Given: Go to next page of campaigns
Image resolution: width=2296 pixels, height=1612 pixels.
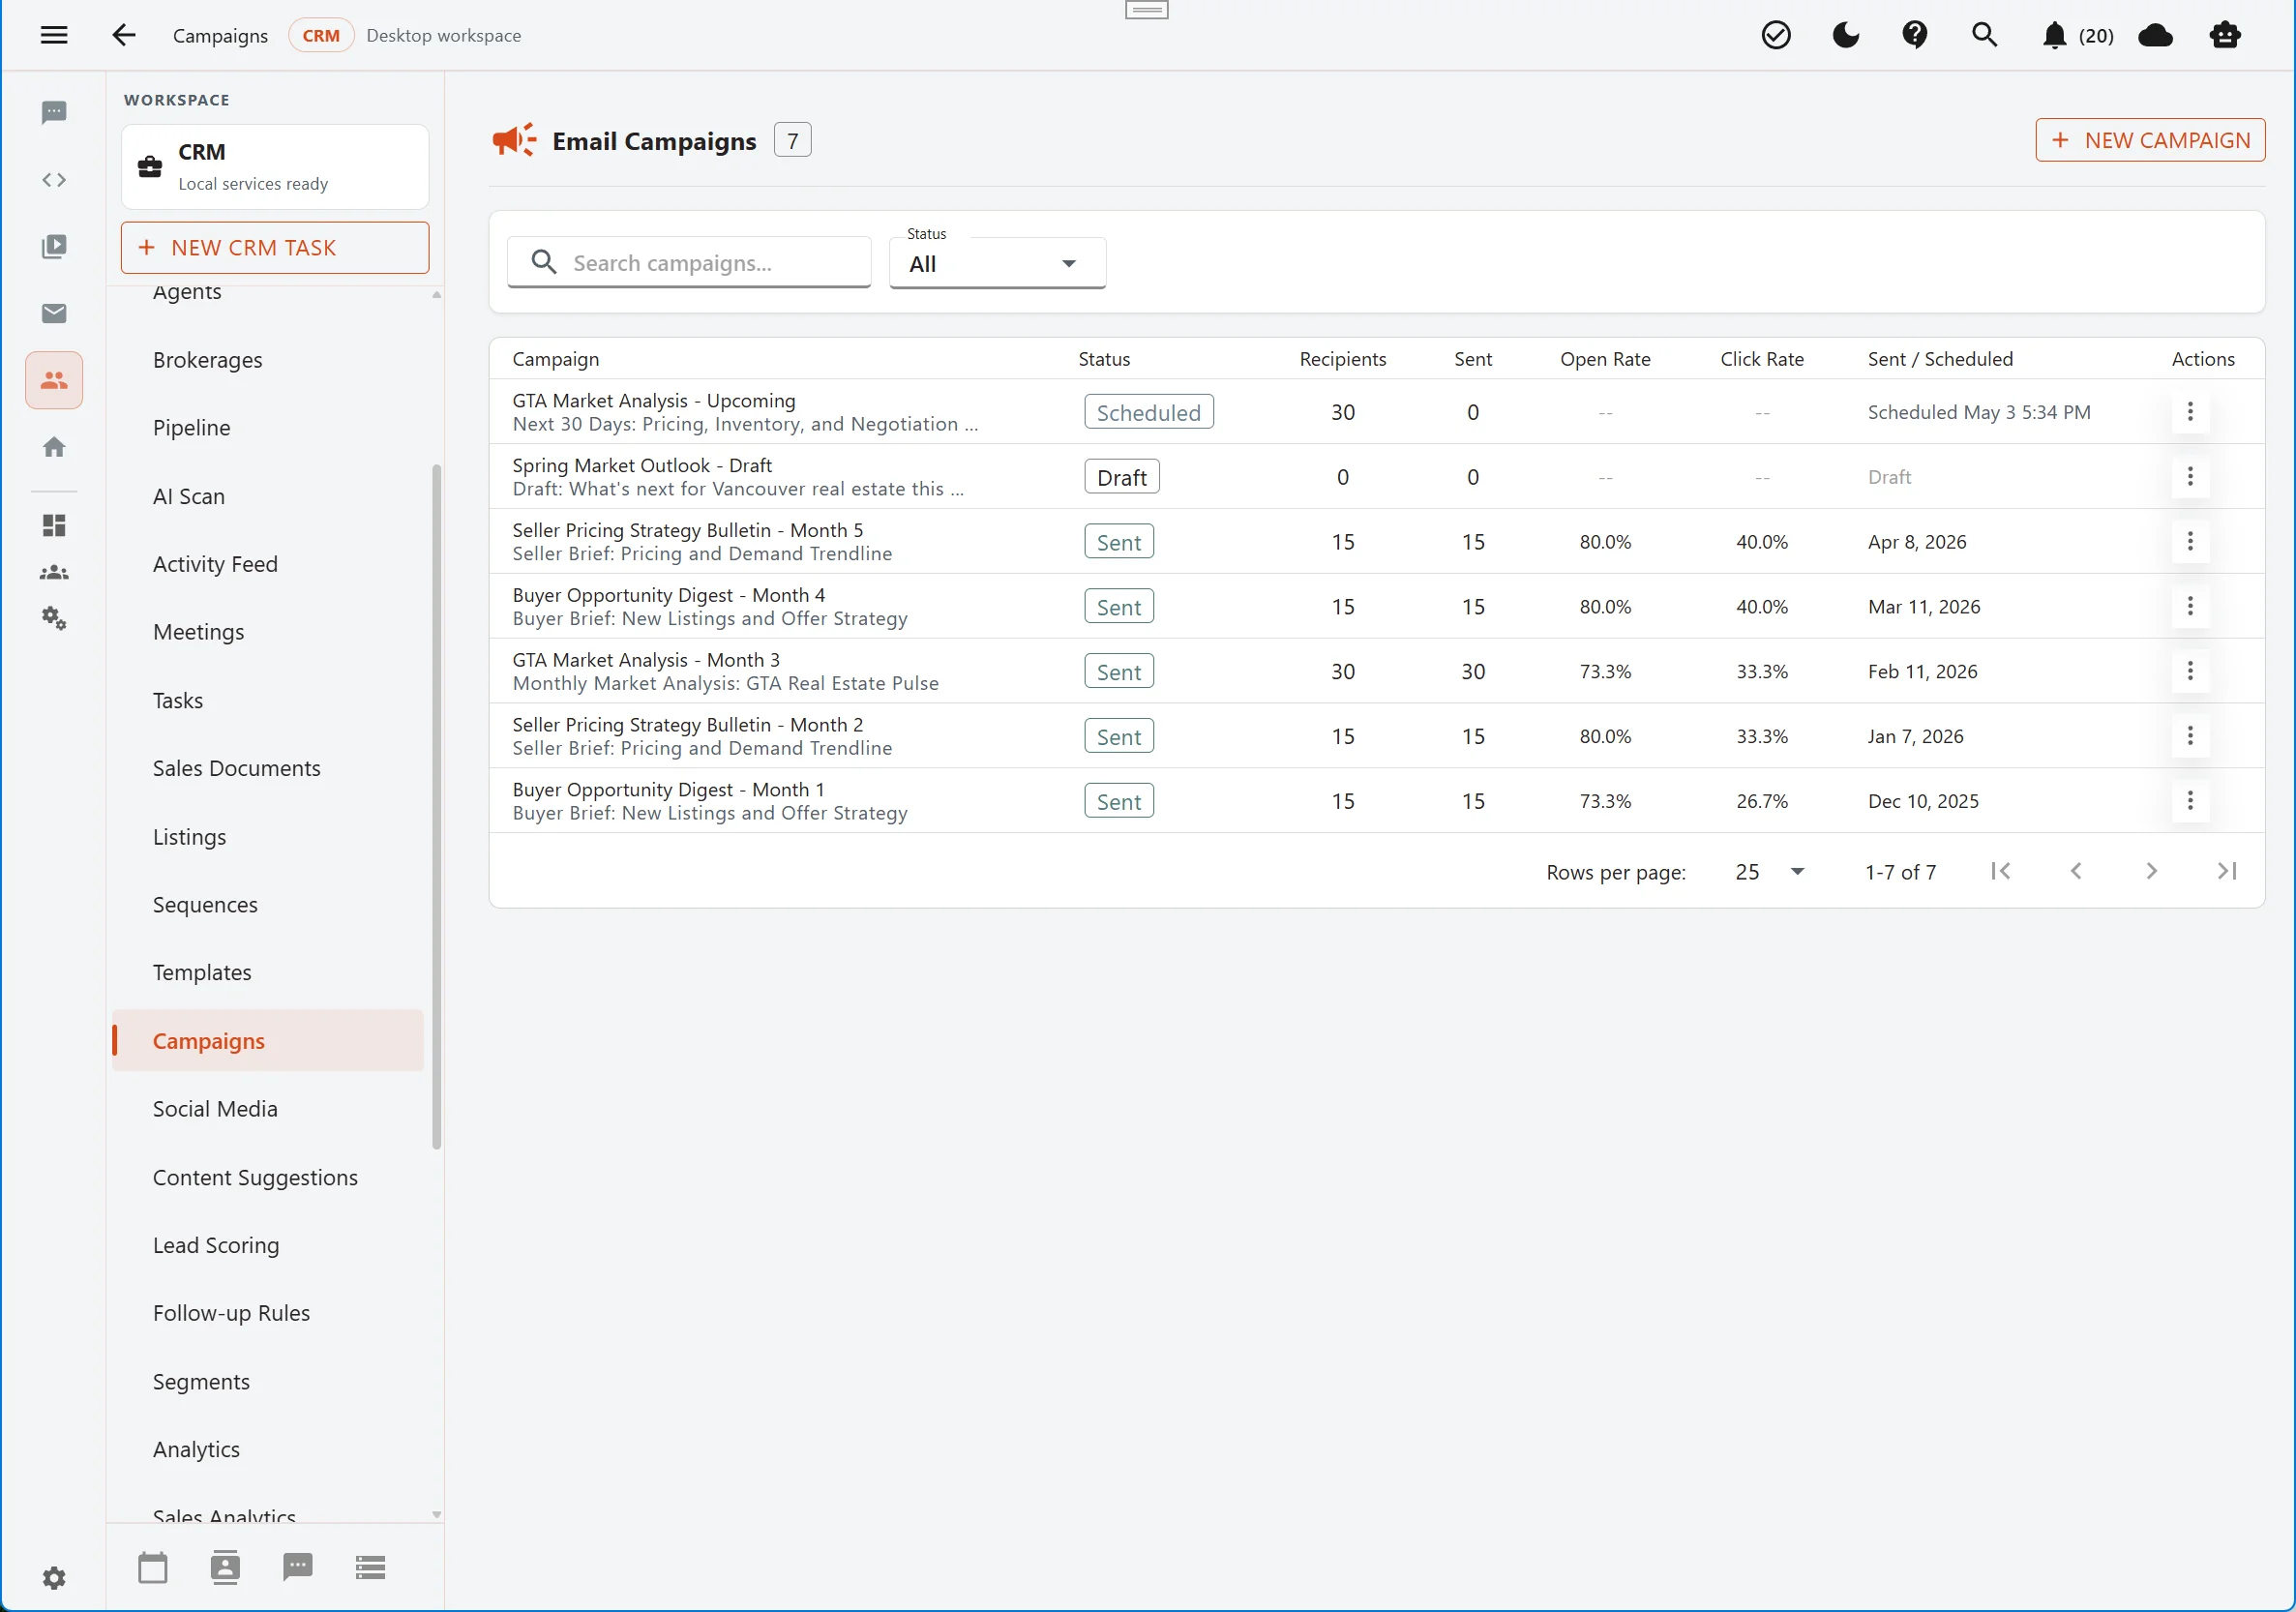Looking at the screenshot, I should click(2151, 871).
